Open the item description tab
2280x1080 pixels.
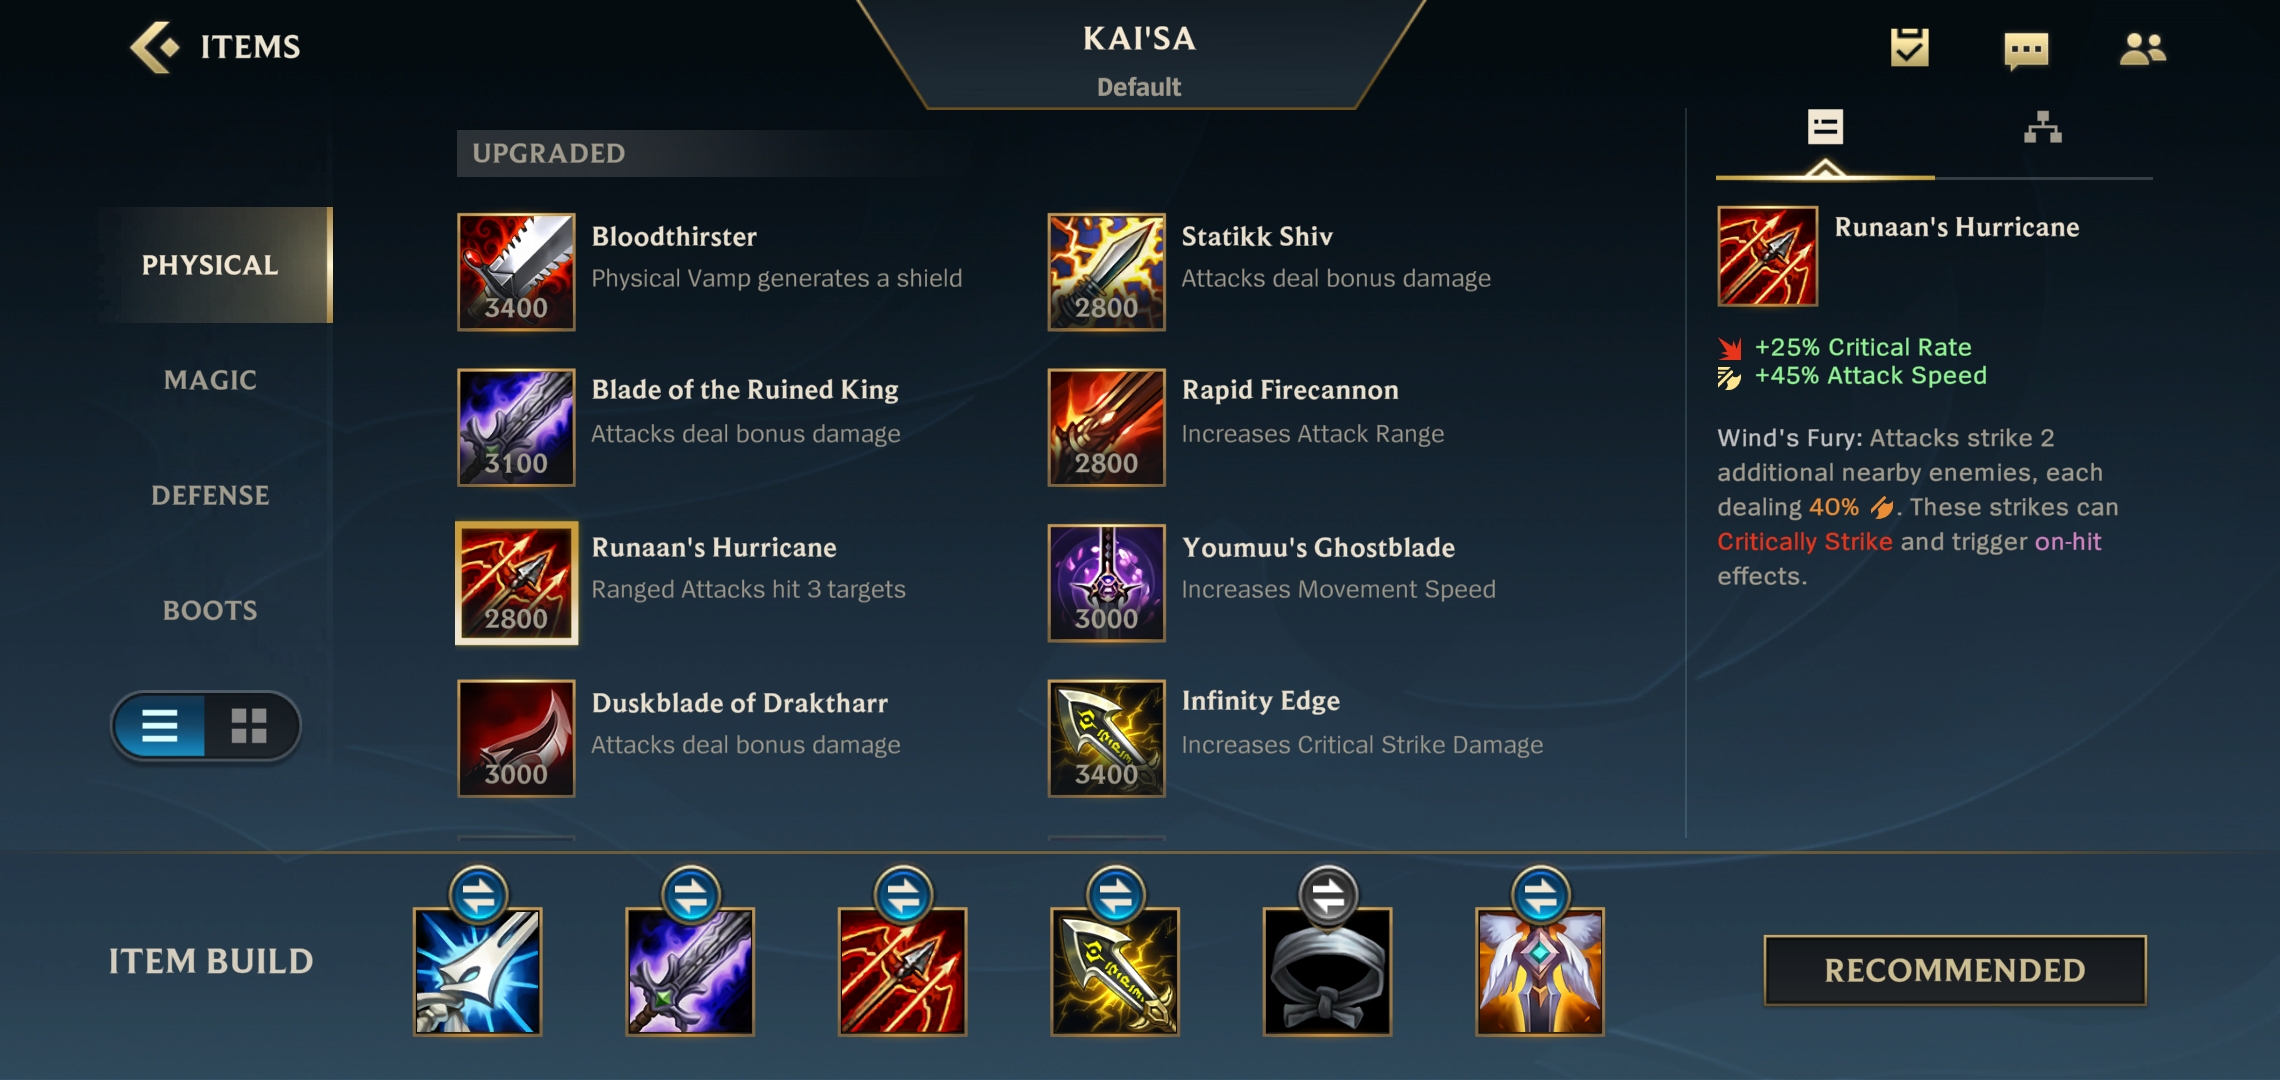click(x=1825, y=128)
